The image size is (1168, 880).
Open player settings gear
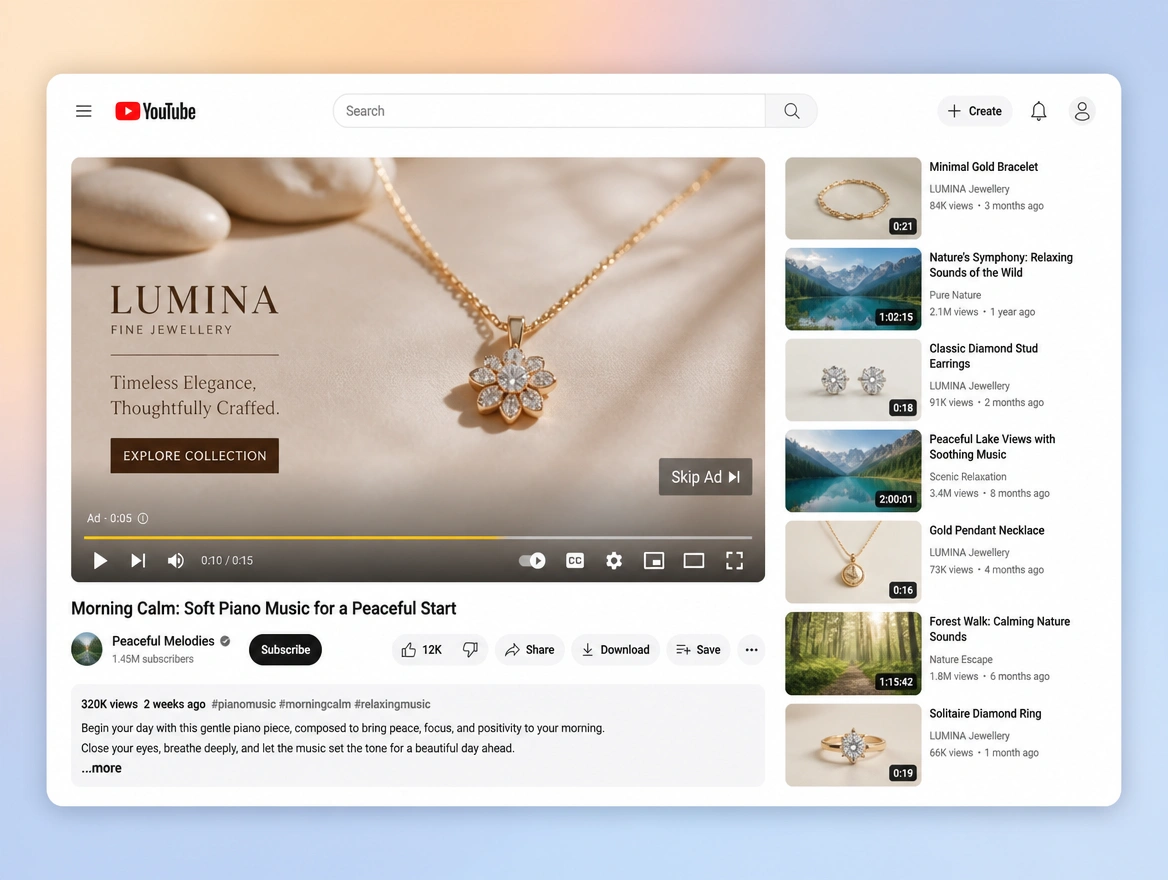pyautogui.click(x=614, y=560)
